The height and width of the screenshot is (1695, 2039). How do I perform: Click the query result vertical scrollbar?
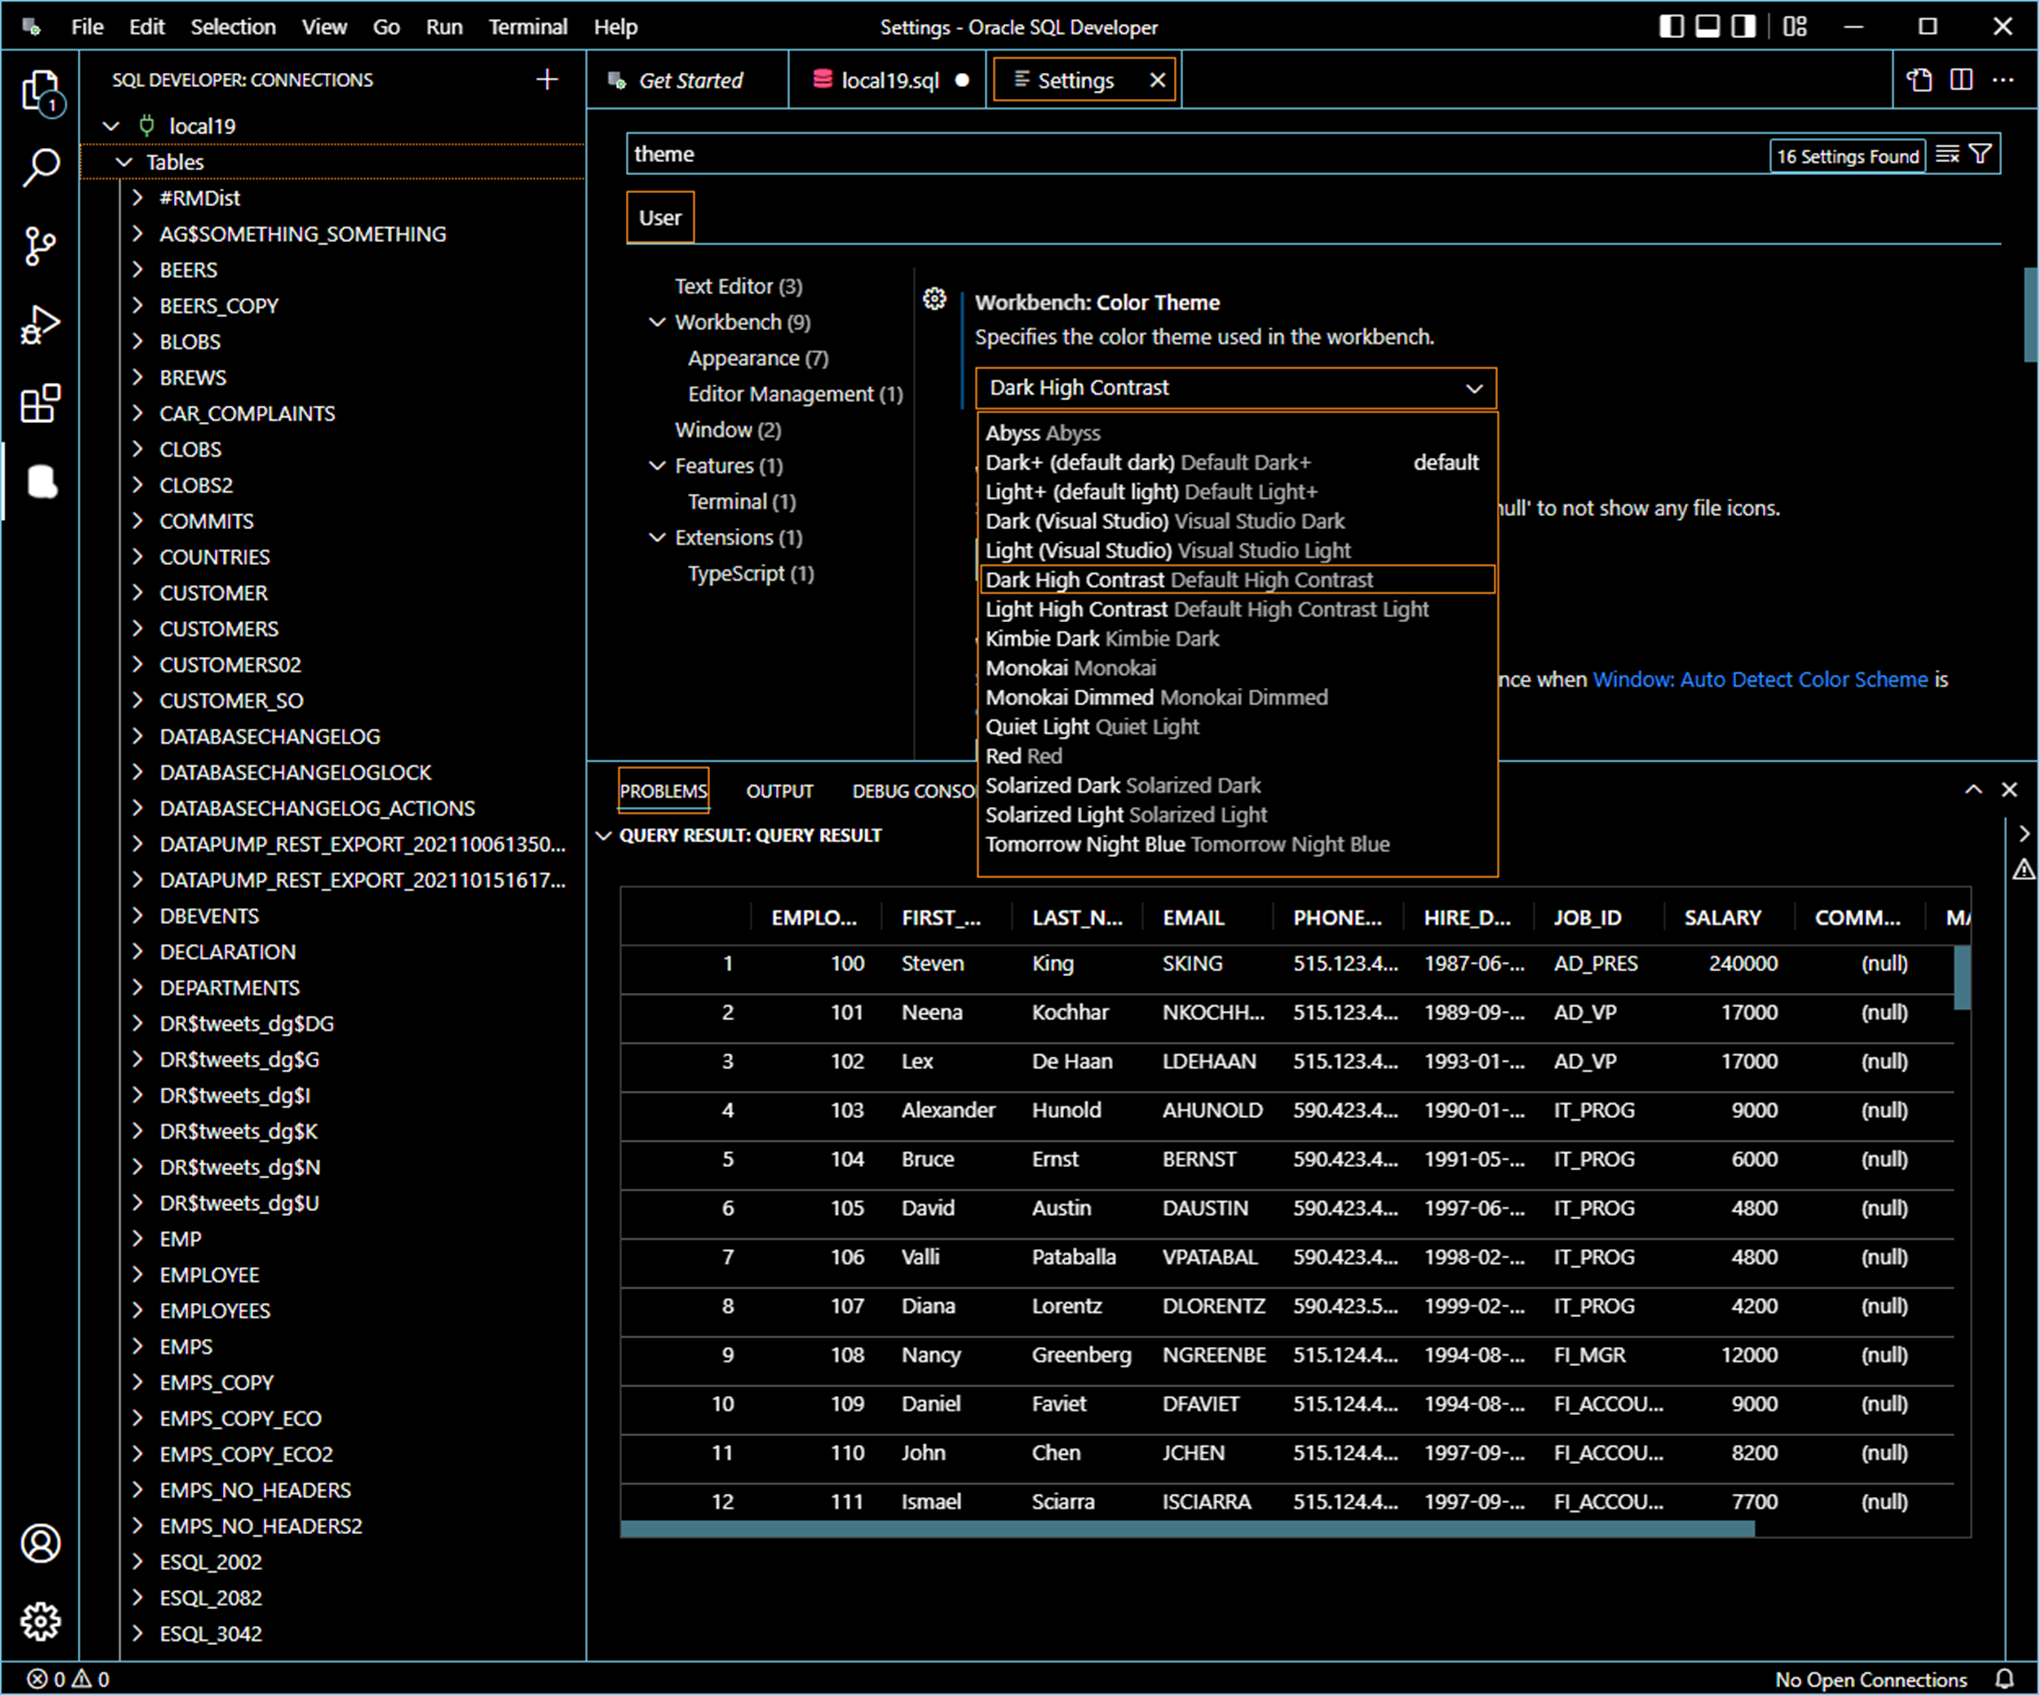coord(1962,978)
